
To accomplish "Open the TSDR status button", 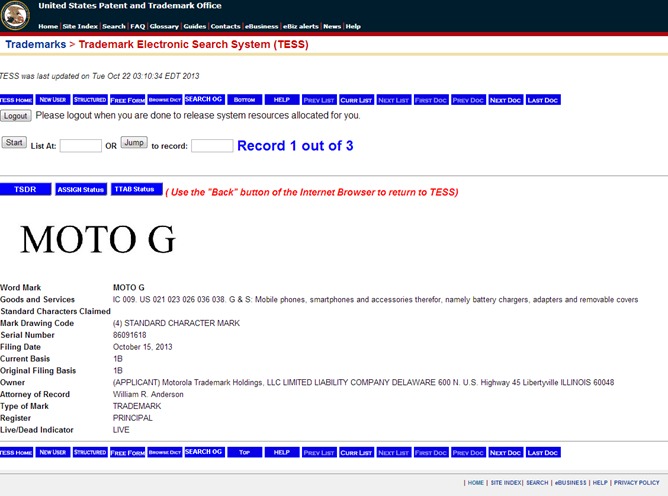I will coord(26,189).
